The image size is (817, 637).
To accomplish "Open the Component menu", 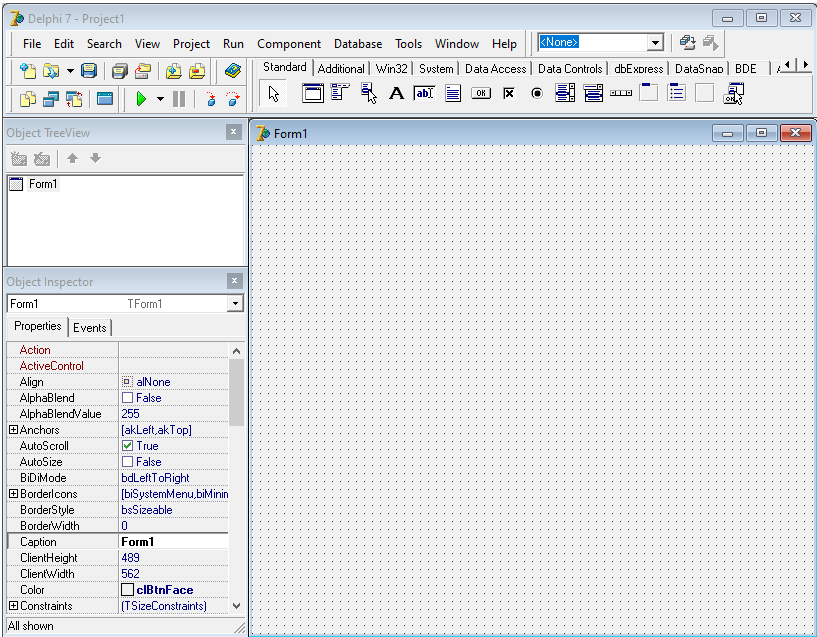I will 289,44.
